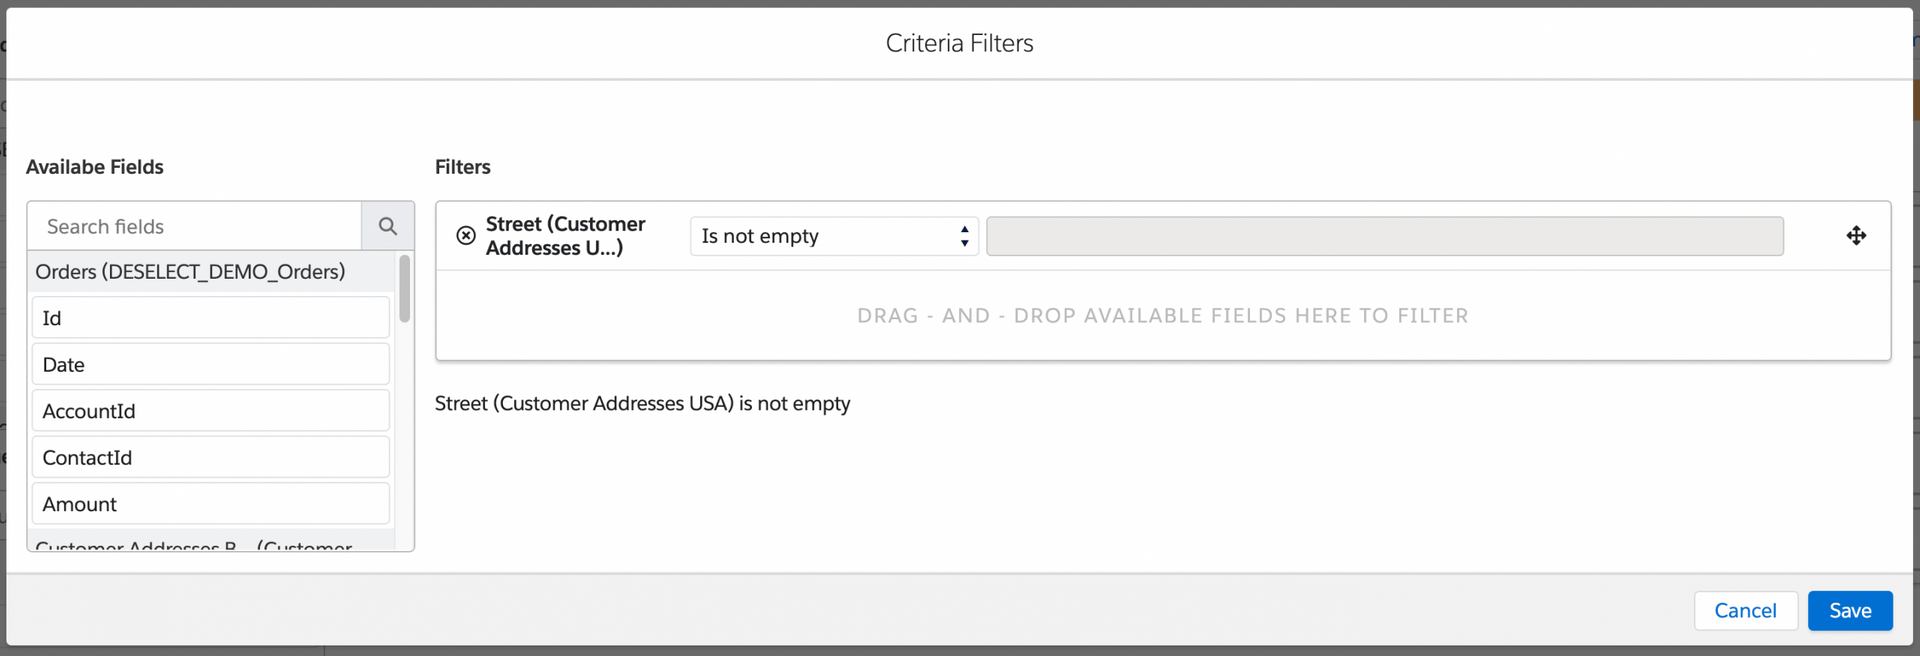The height and width of the screenshot is (656, 1920).
Task: Click the Available Fields list scrollbar
Action: 405,290
